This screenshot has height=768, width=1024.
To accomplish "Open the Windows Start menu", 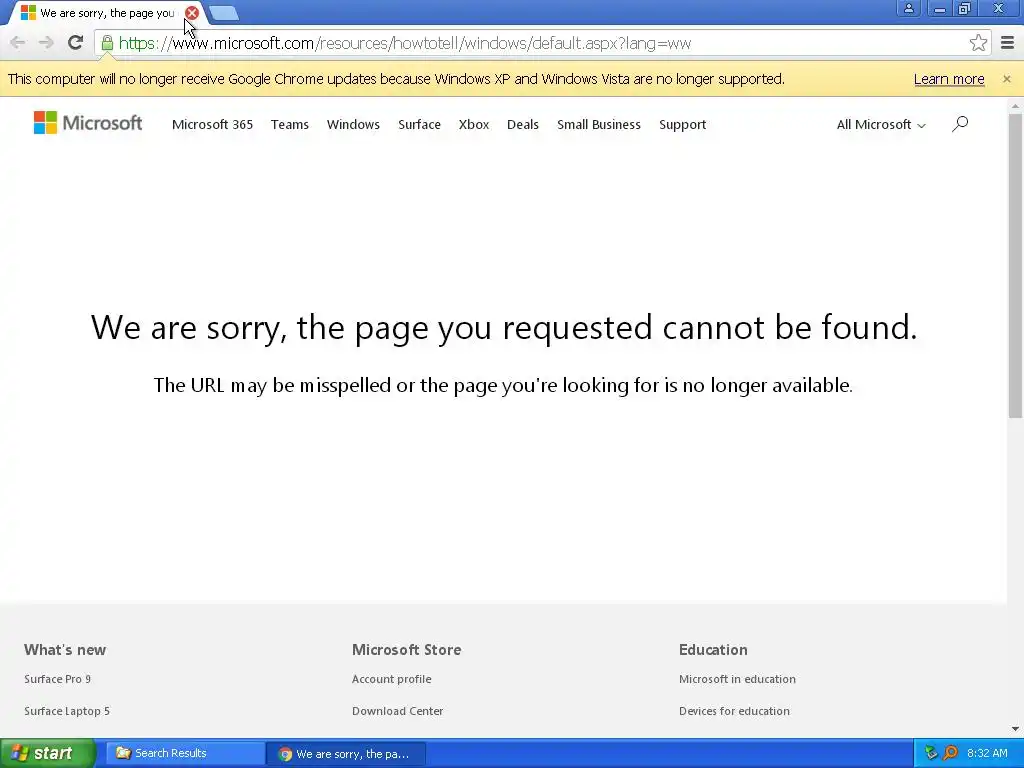I will [48, 754].
